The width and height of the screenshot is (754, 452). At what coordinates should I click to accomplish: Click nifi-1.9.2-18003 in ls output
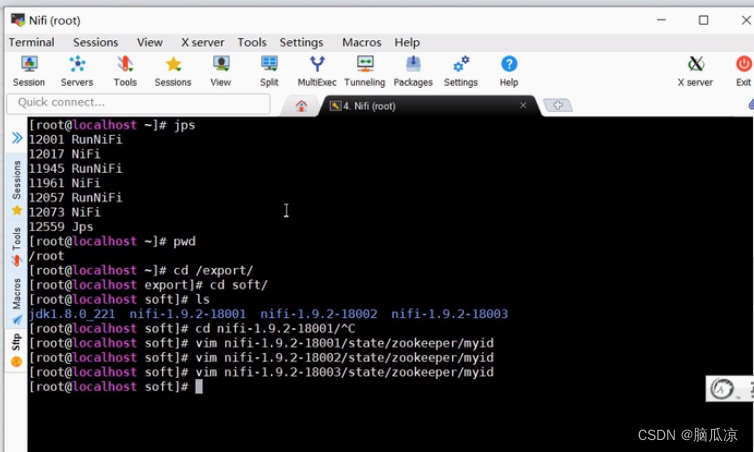pos(450,314)
